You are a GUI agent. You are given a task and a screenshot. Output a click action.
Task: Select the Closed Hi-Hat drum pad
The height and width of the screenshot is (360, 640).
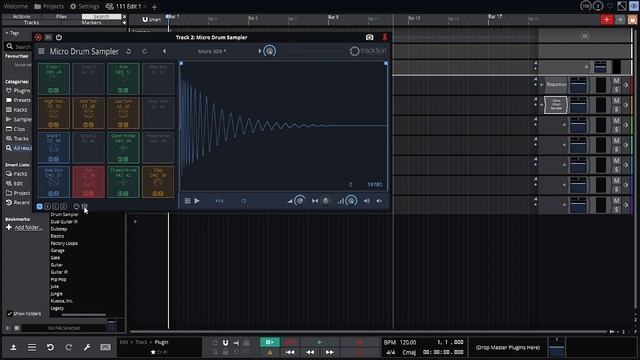pyautogui.click(x=123, y=182)
